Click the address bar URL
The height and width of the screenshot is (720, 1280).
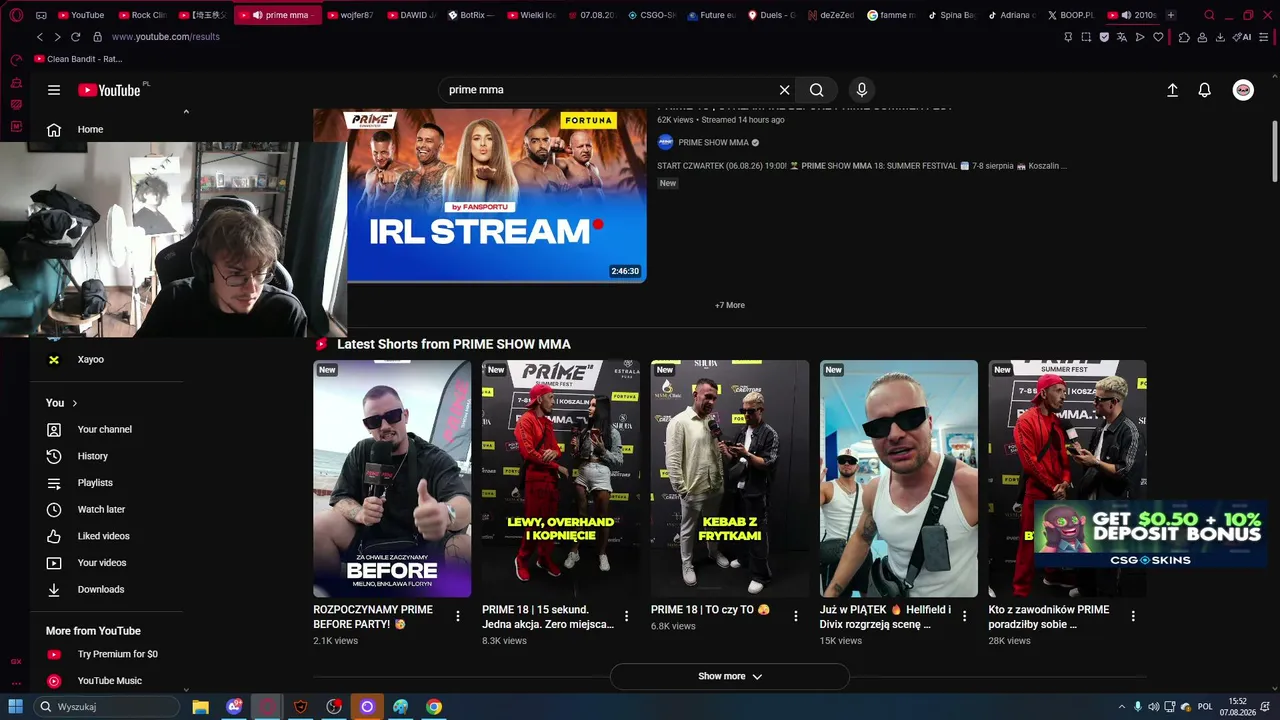(166, 37)
